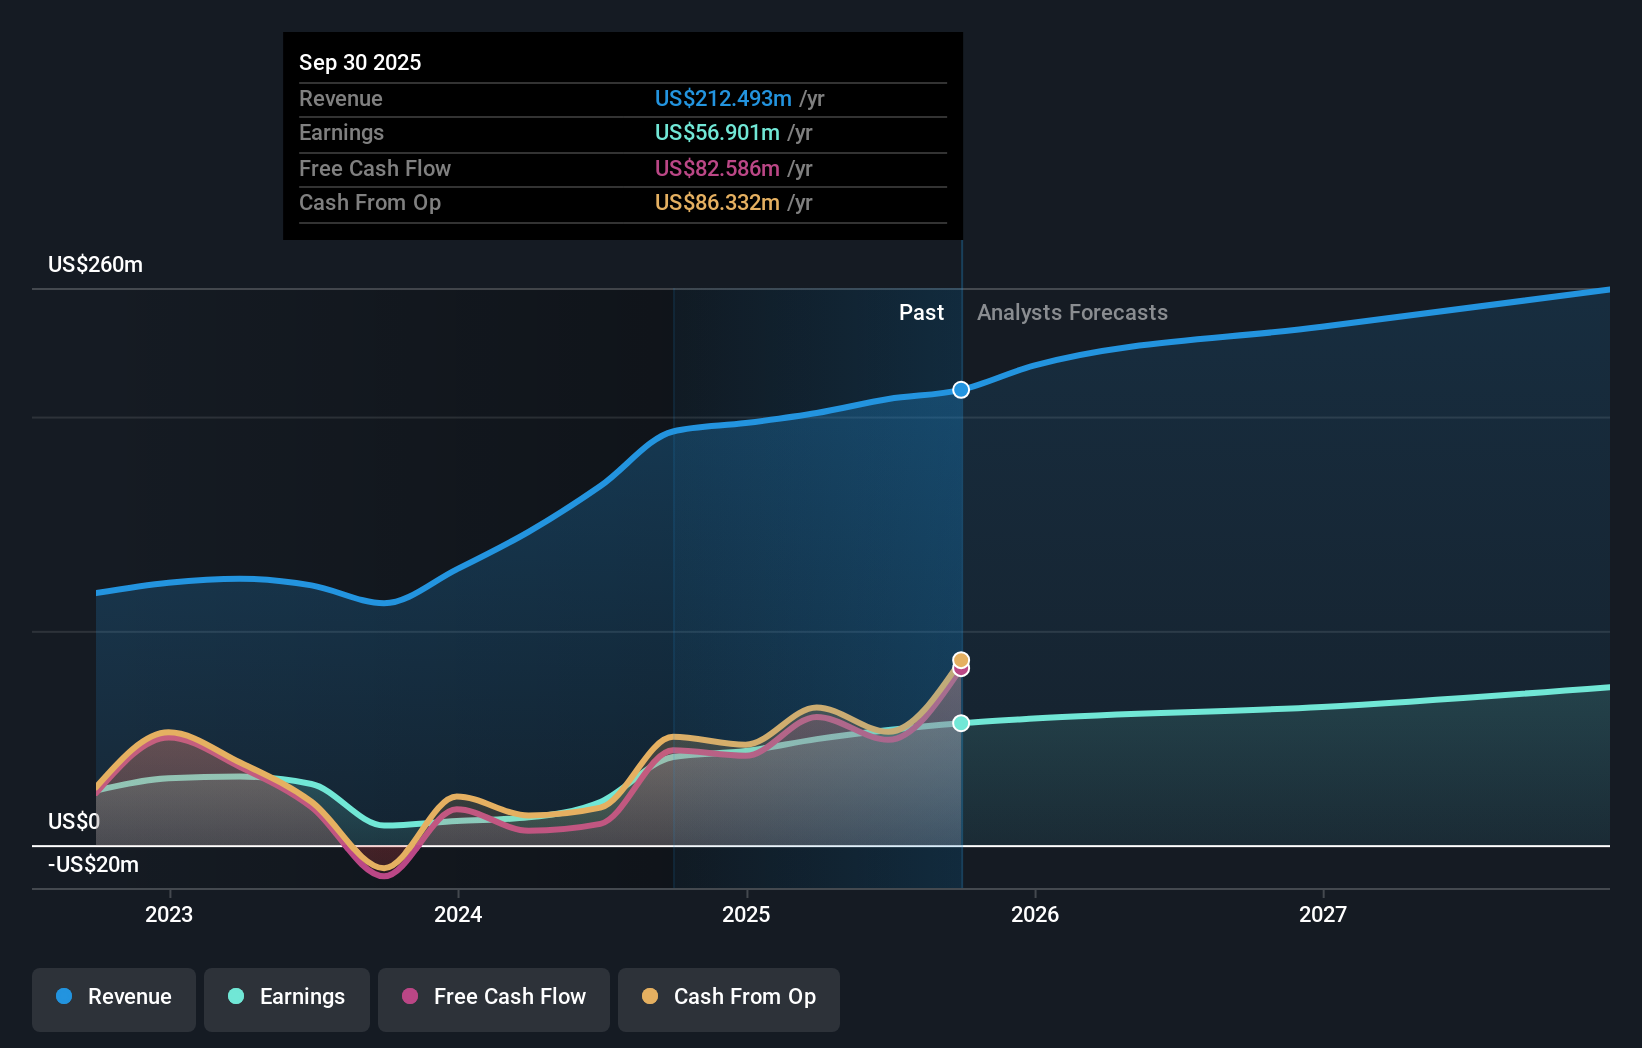Toggle the Cash From Op series visibility

728,997
